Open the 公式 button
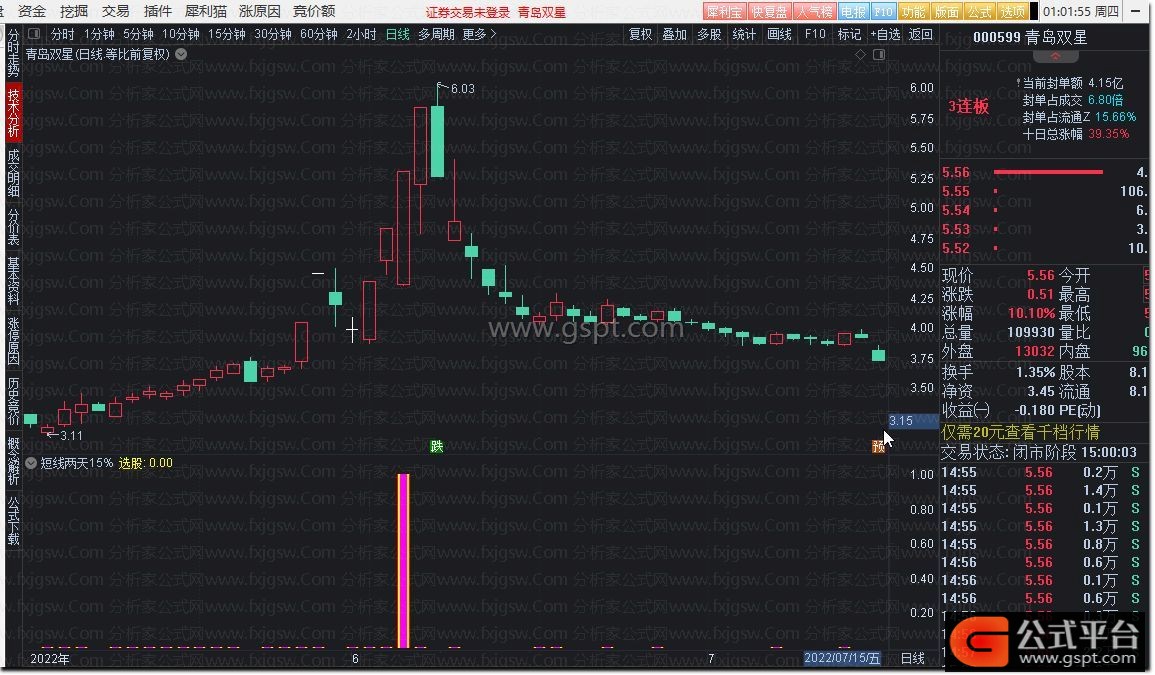This screenshot has width=1155, height=675. click(x=980, y=12)
